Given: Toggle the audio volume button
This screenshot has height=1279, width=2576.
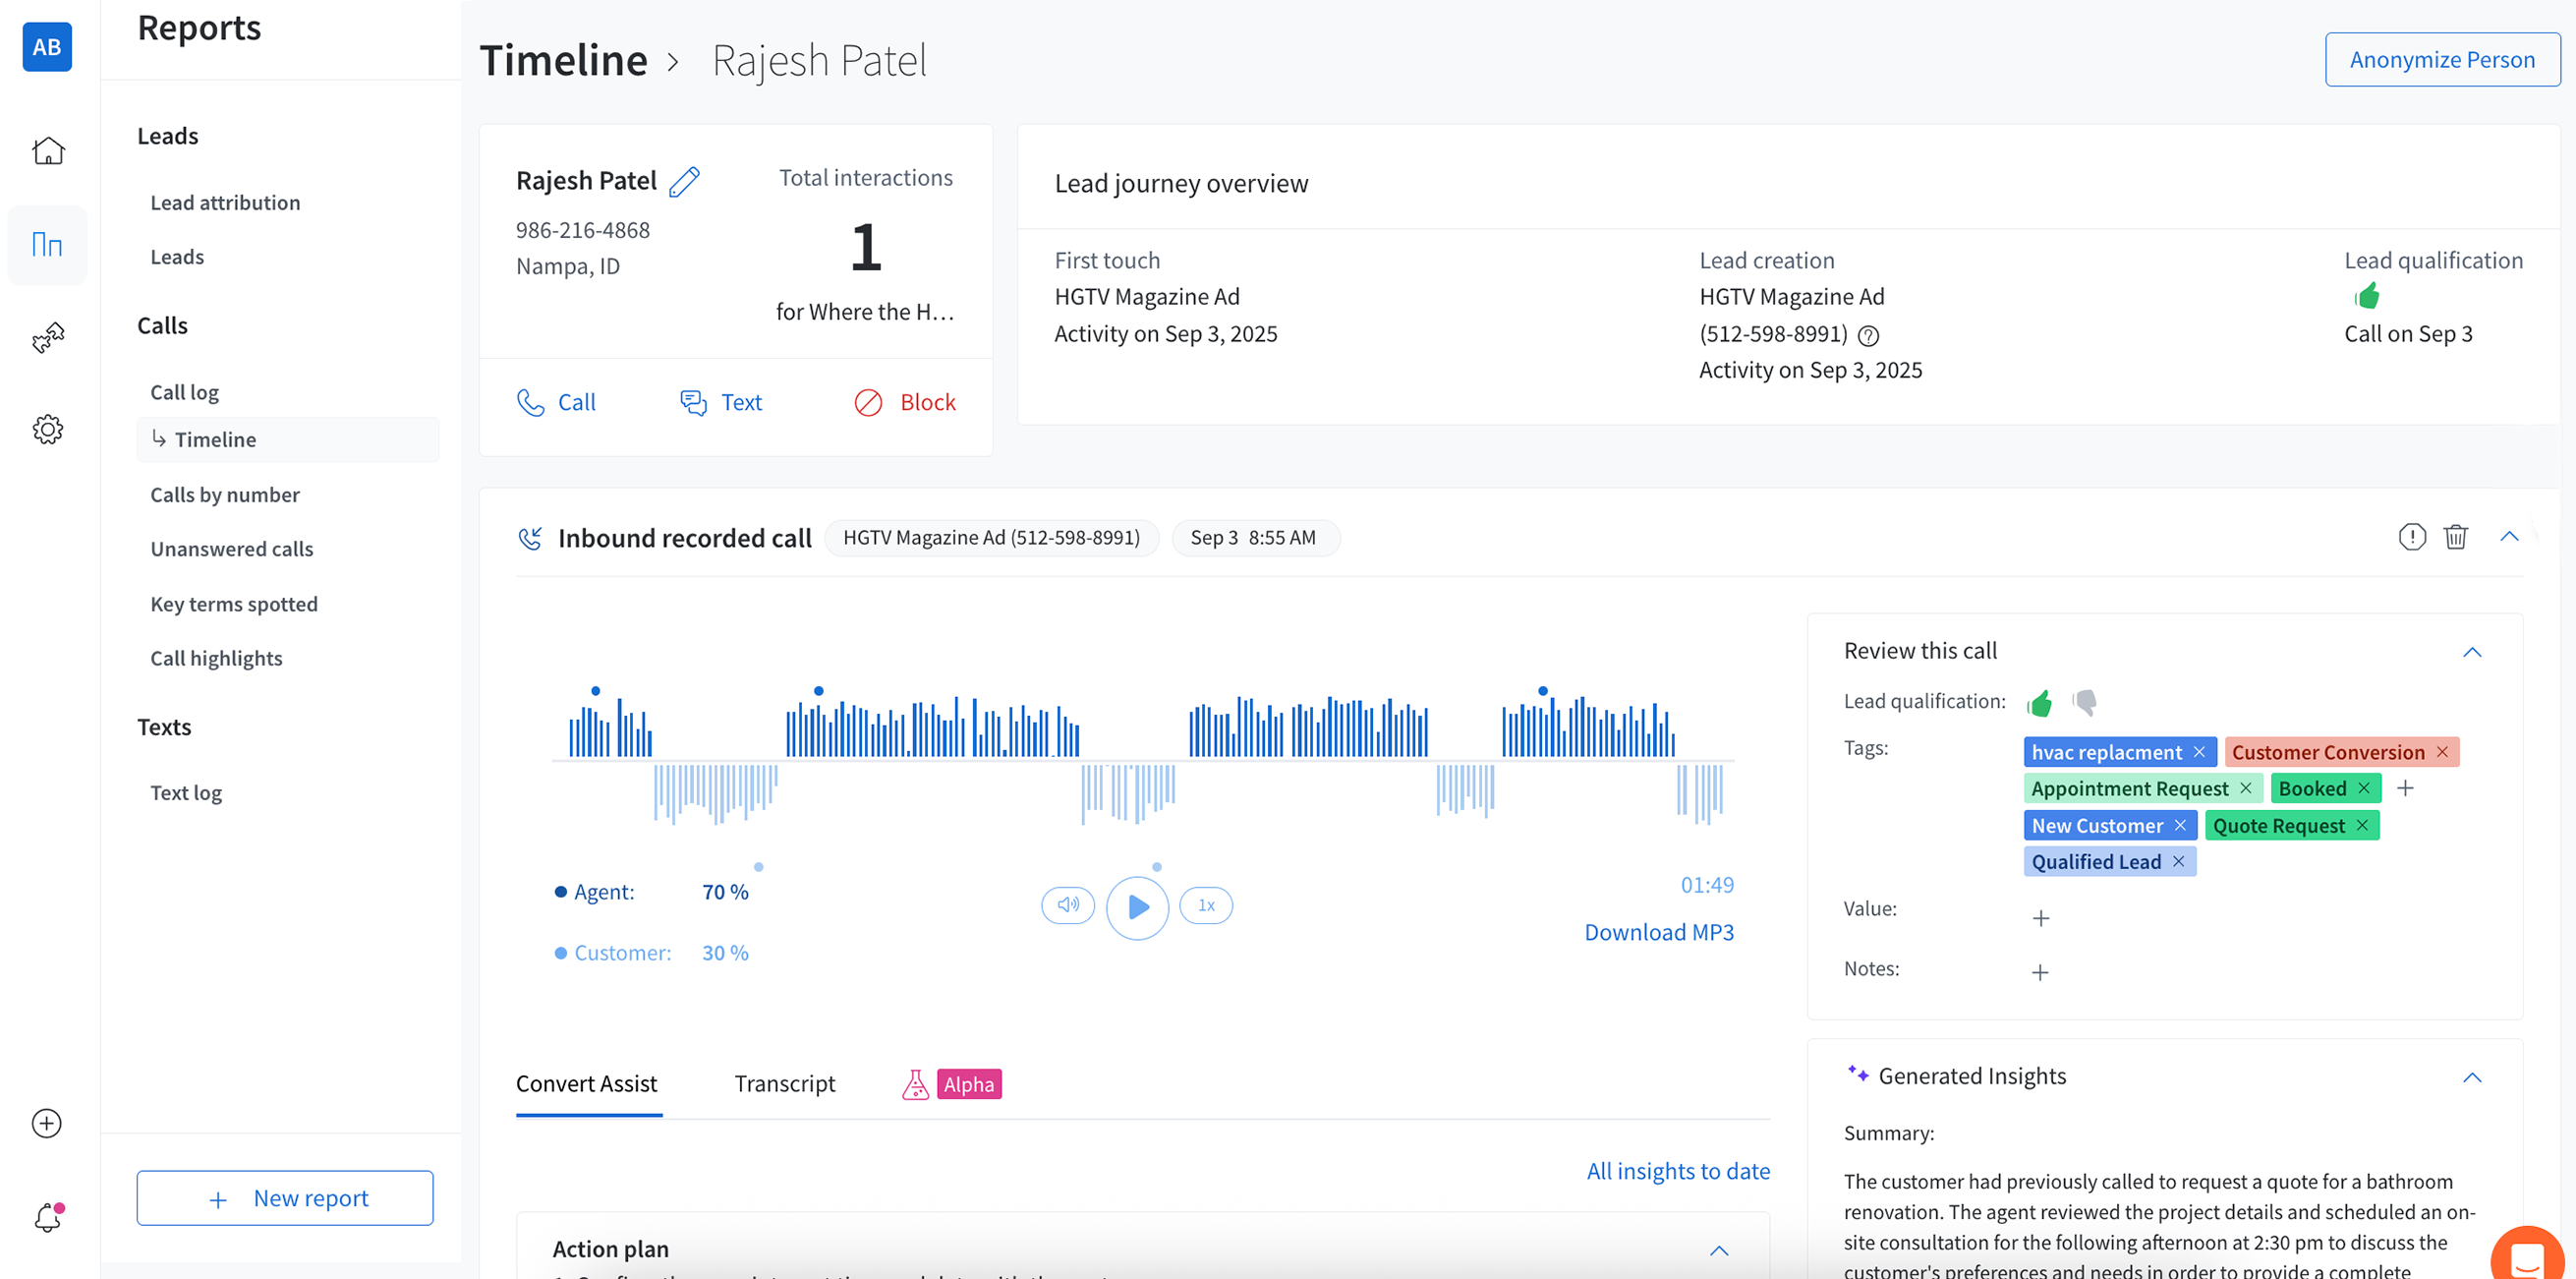Looking at the screenshot, I should click(x=1067, y=905).
